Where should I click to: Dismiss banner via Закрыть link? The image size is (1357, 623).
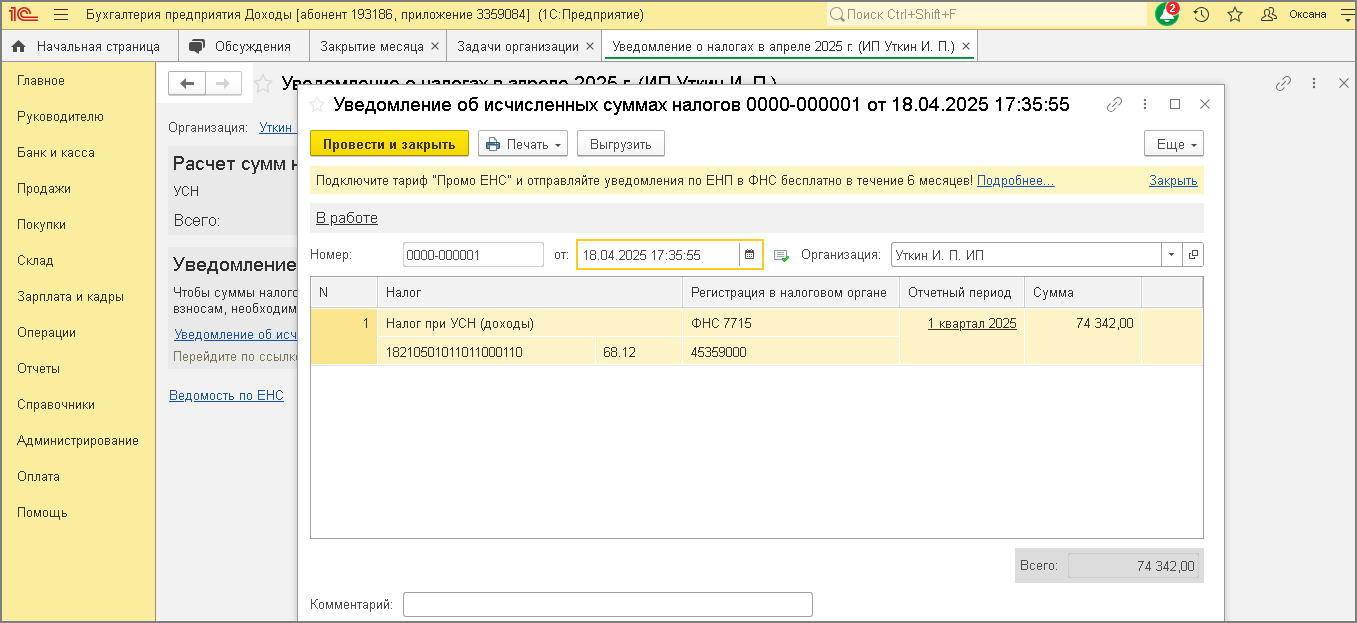tap(1173, 181)
